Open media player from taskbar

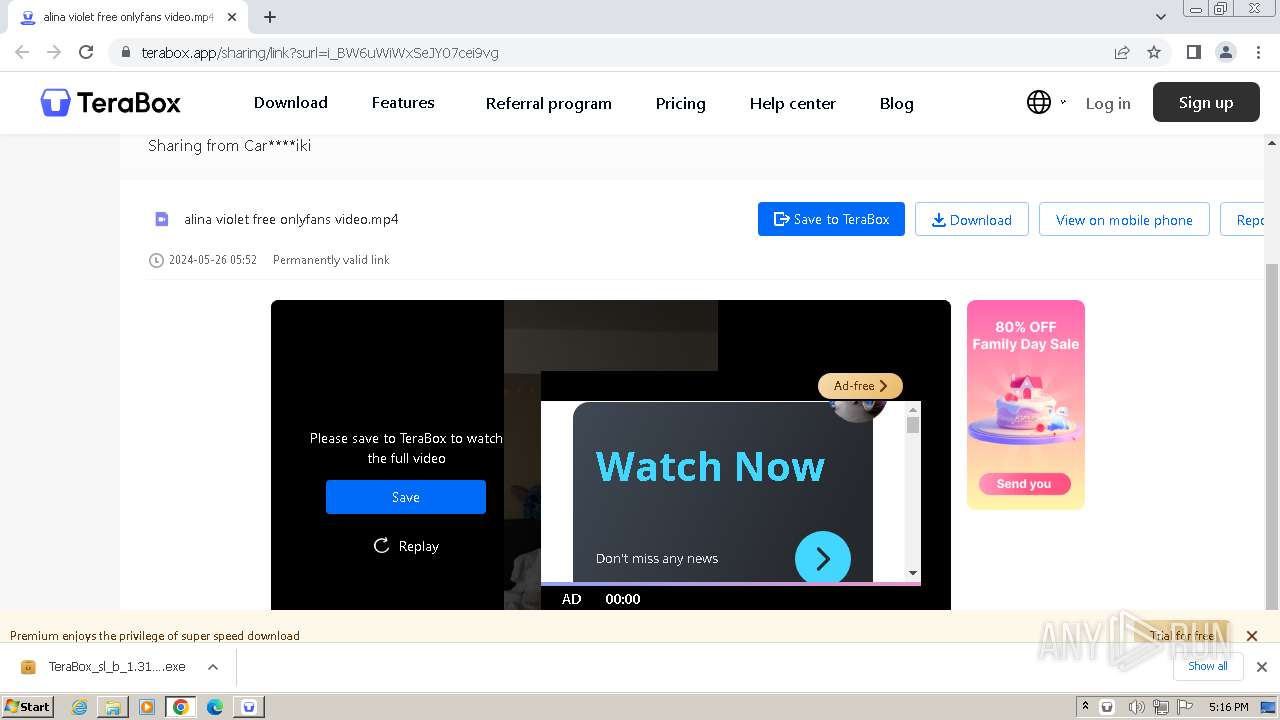(x=147, y=707)
